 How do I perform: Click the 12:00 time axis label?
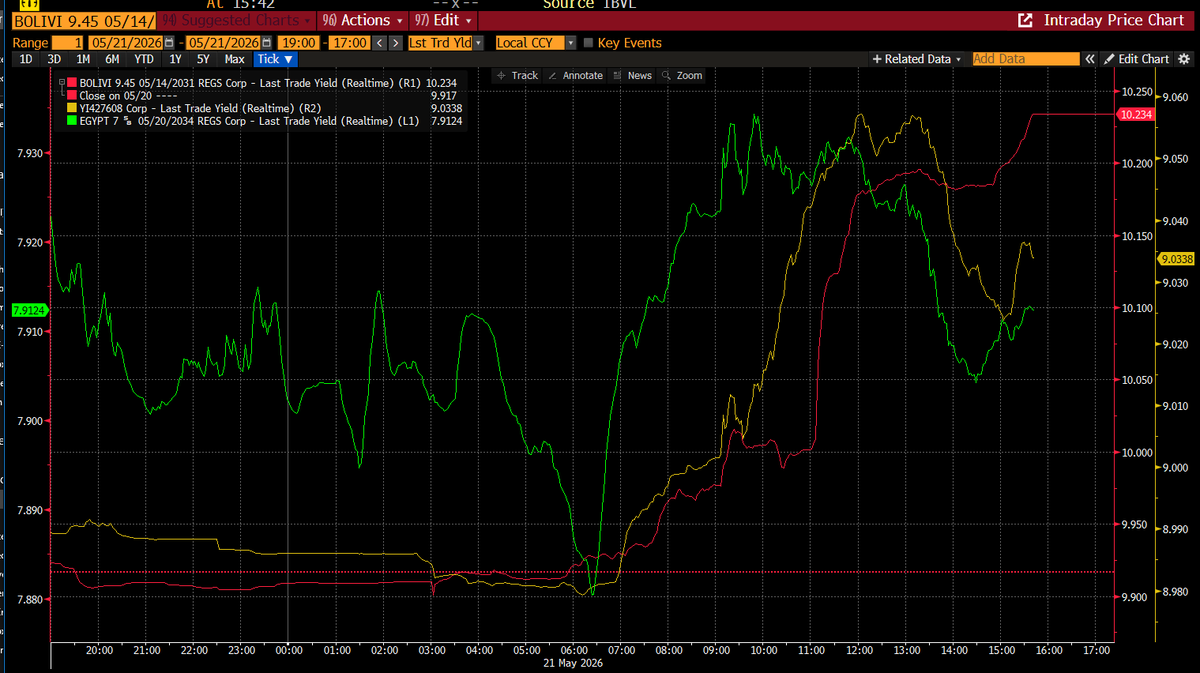click(859, 651)
